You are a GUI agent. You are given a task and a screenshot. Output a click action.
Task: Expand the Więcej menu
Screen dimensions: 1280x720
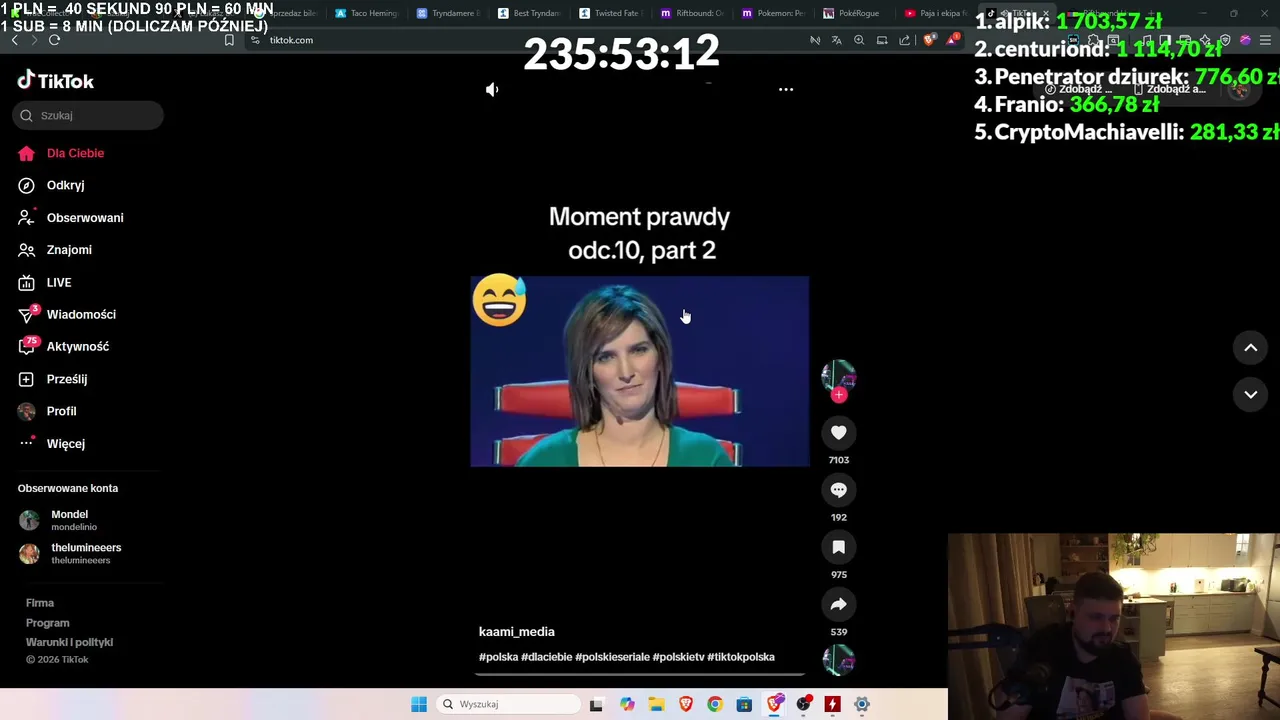pos(51,444)
